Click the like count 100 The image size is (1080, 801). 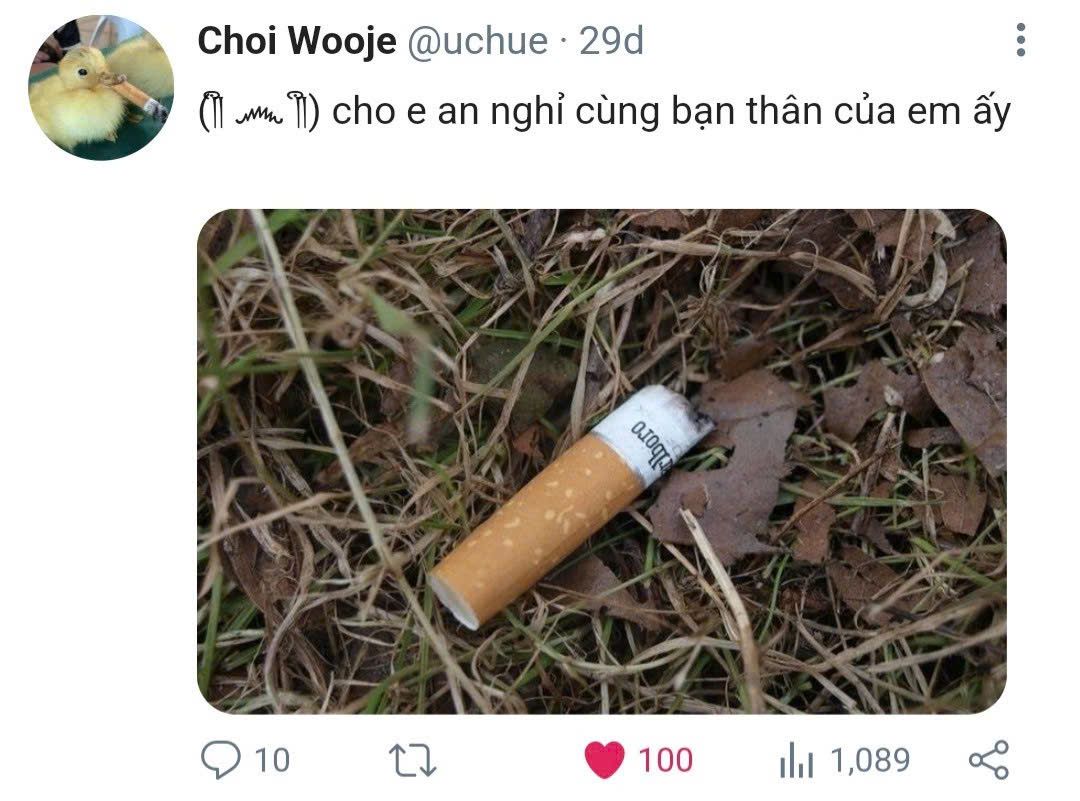point(665,760)
